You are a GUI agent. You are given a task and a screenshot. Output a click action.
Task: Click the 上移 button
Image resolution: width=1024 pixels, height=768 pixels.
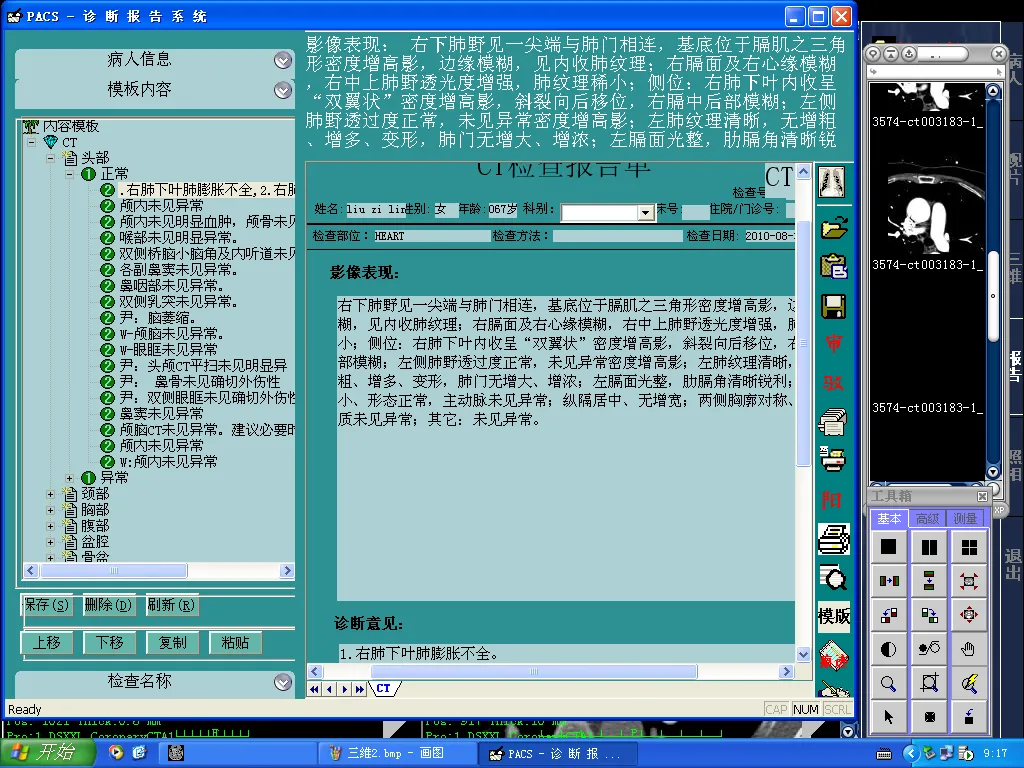pyautogui.click(x=46, y=643)
